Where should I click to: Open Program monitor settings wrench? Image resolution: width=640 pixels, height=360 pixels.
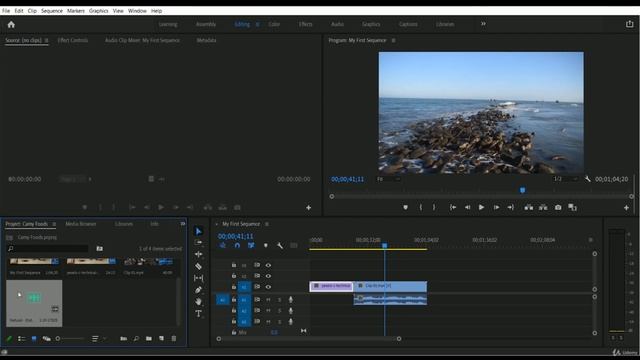[x=587, y=179]
